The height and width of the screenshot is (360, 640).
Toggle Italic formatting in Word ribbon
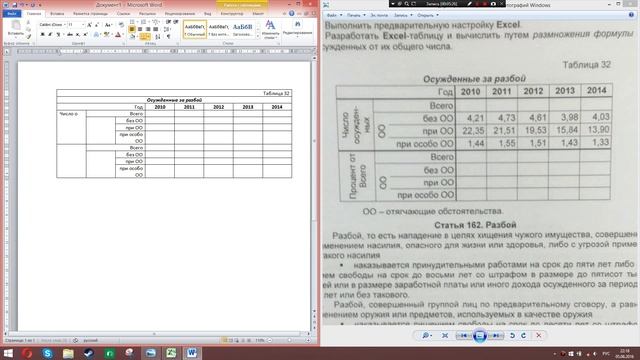(x=50, y=34)
